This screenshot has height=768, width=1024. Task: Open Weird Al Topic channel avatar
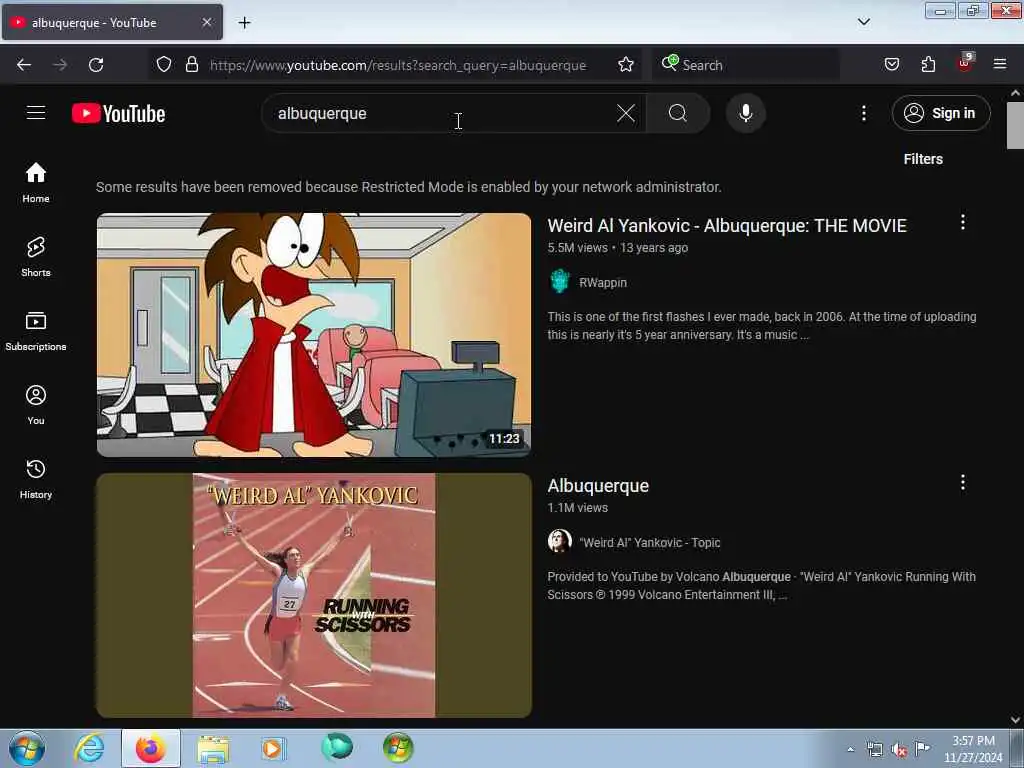pos(560,541)
